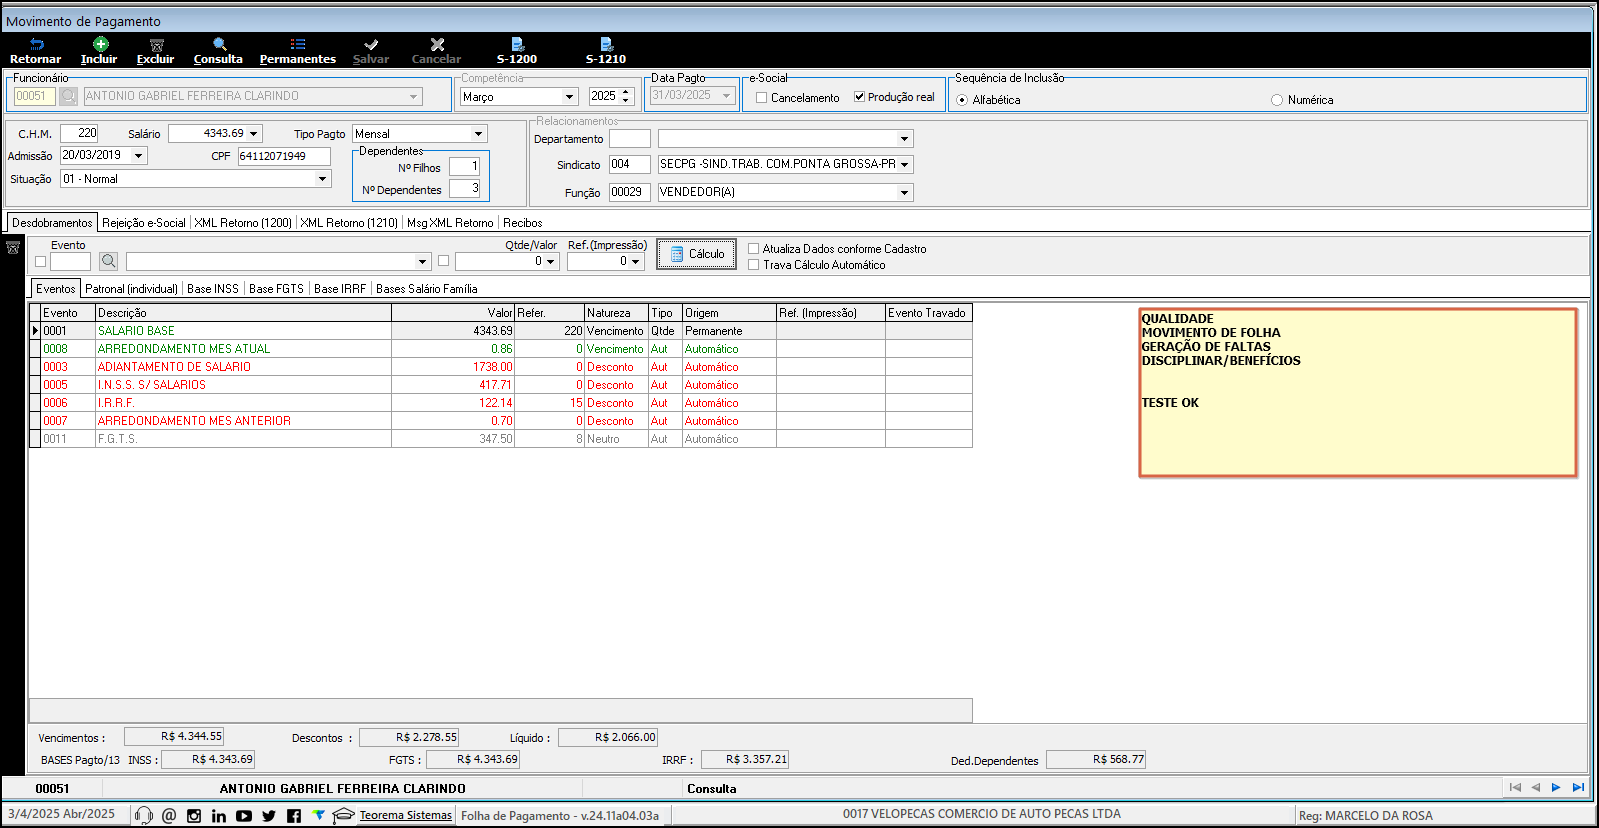Viewport: 1599px width, 828px height.
Task: Select the Alfabética radio option
Action: click(x=962, y=100)
